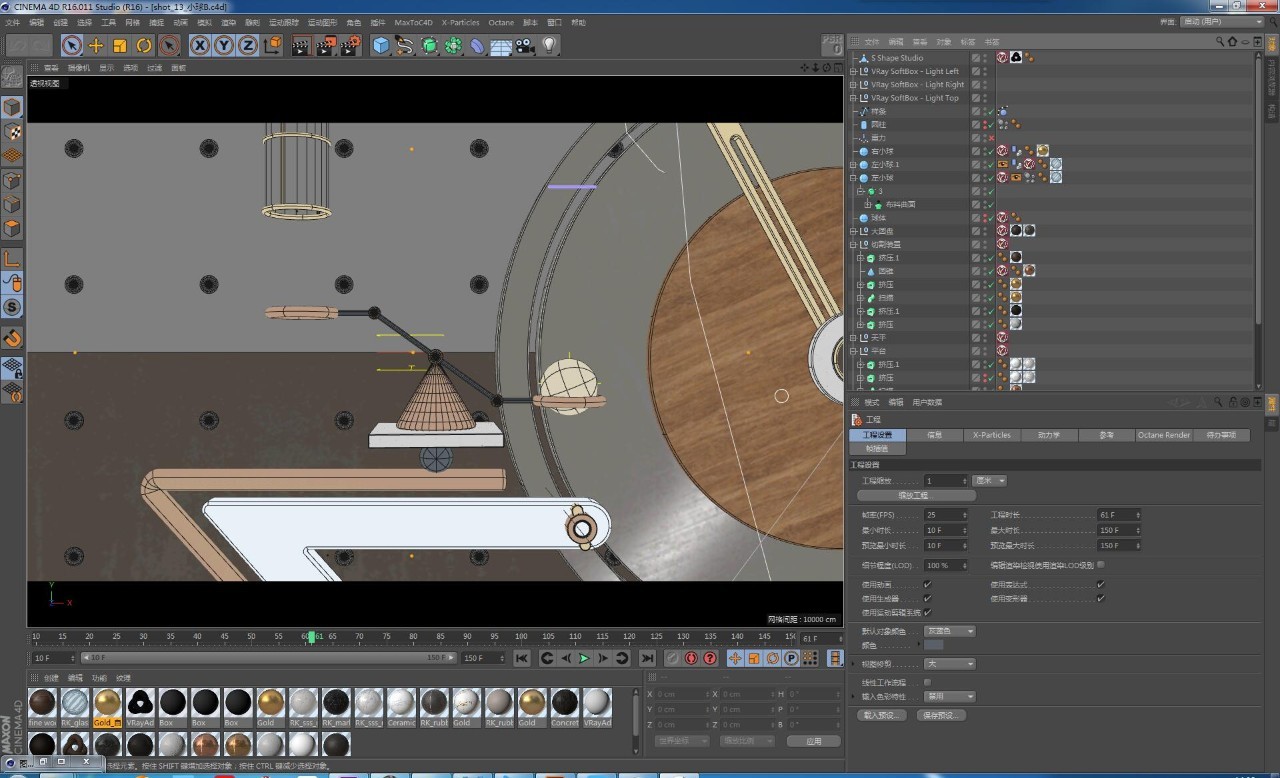Expand VRay SoftBox - Light Right
1280x778 pixels.
[853, 85]
